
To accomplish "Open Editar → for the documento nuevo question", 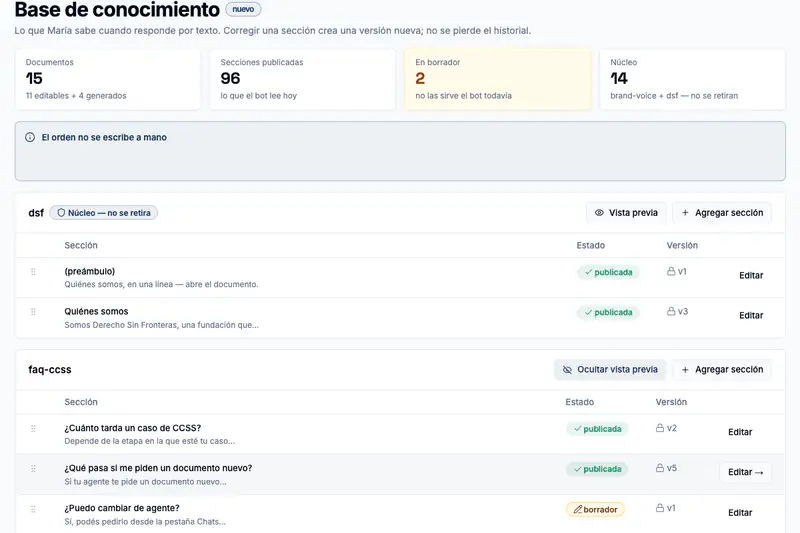I will [745, 472].
